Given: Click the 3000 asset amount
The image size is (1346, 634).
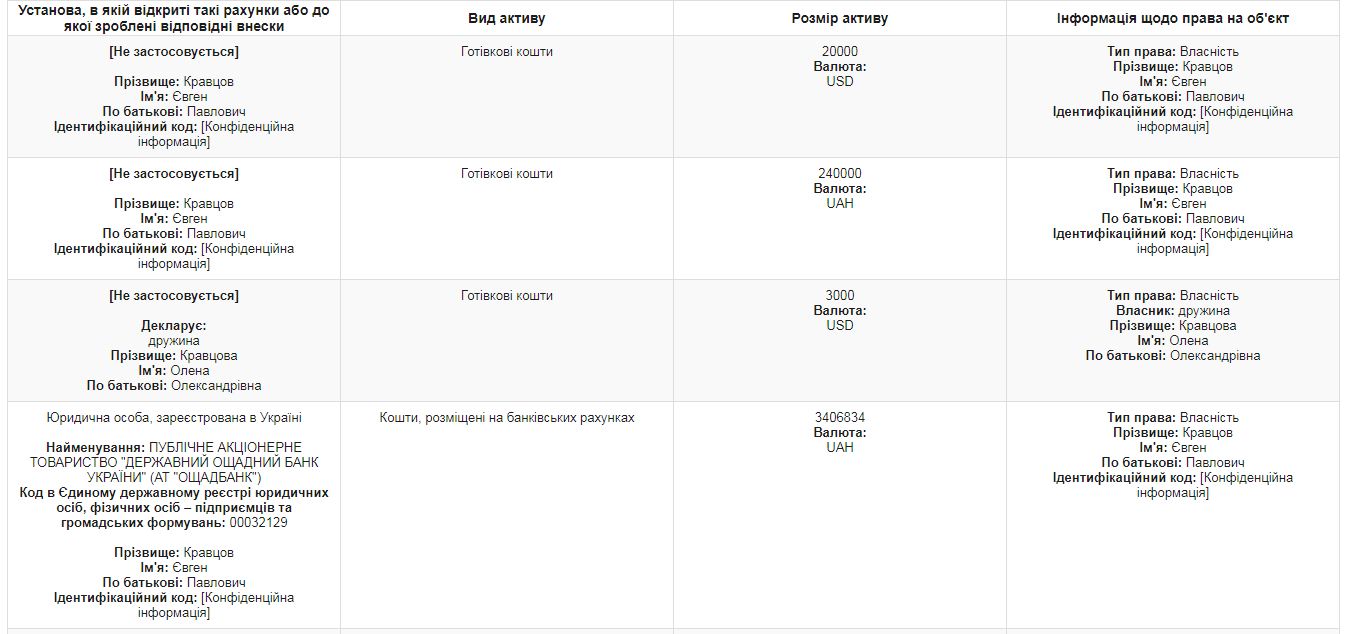Looking at the screenshot, I should (839, 296).
